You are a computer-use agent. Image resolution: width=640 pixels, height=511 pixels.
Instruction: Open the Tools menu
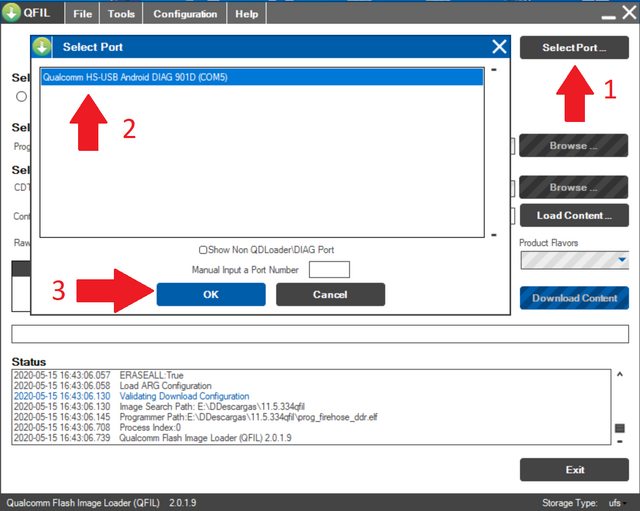coord(121,14)
